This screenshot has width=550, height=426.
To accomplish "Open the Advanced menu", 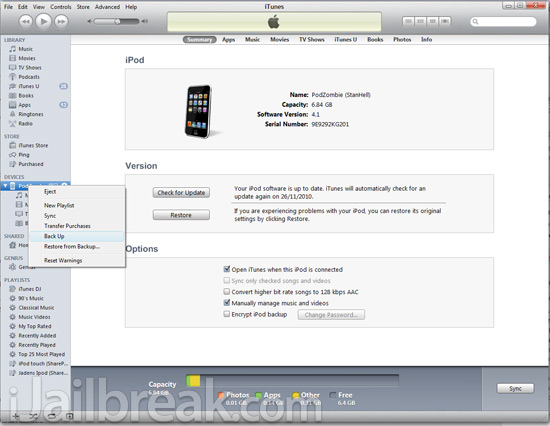I will point(107,7).
